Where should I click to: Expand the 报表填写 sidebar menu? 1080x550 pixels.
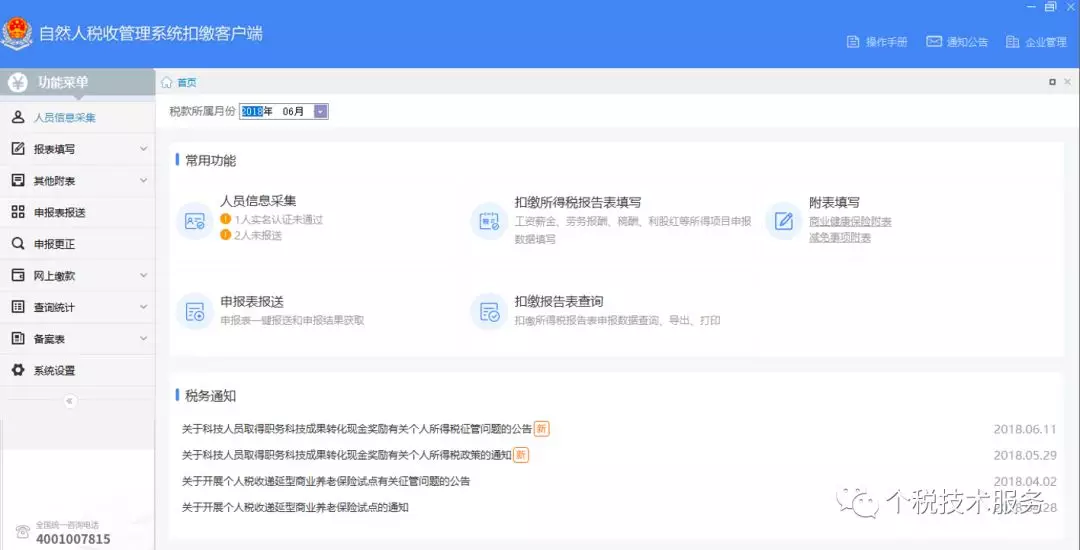pyautogui.click(x=77, y=149)
